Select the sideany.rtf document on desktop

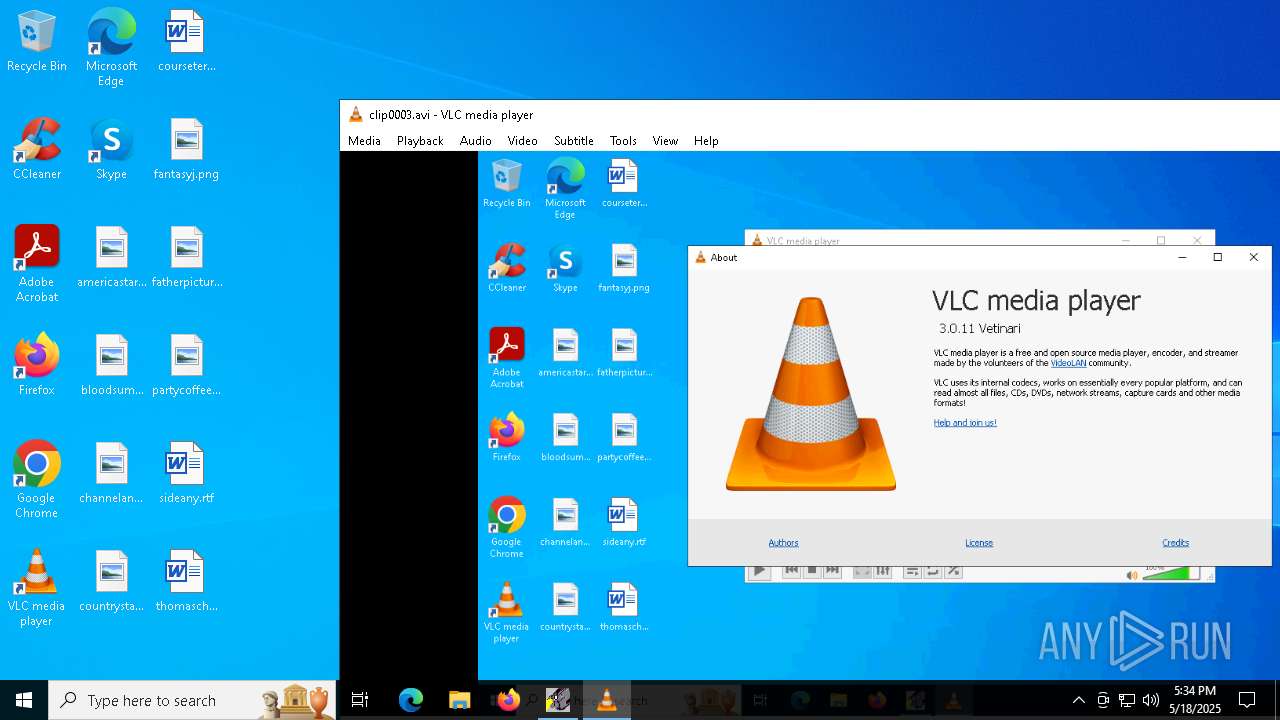[186, 474]
